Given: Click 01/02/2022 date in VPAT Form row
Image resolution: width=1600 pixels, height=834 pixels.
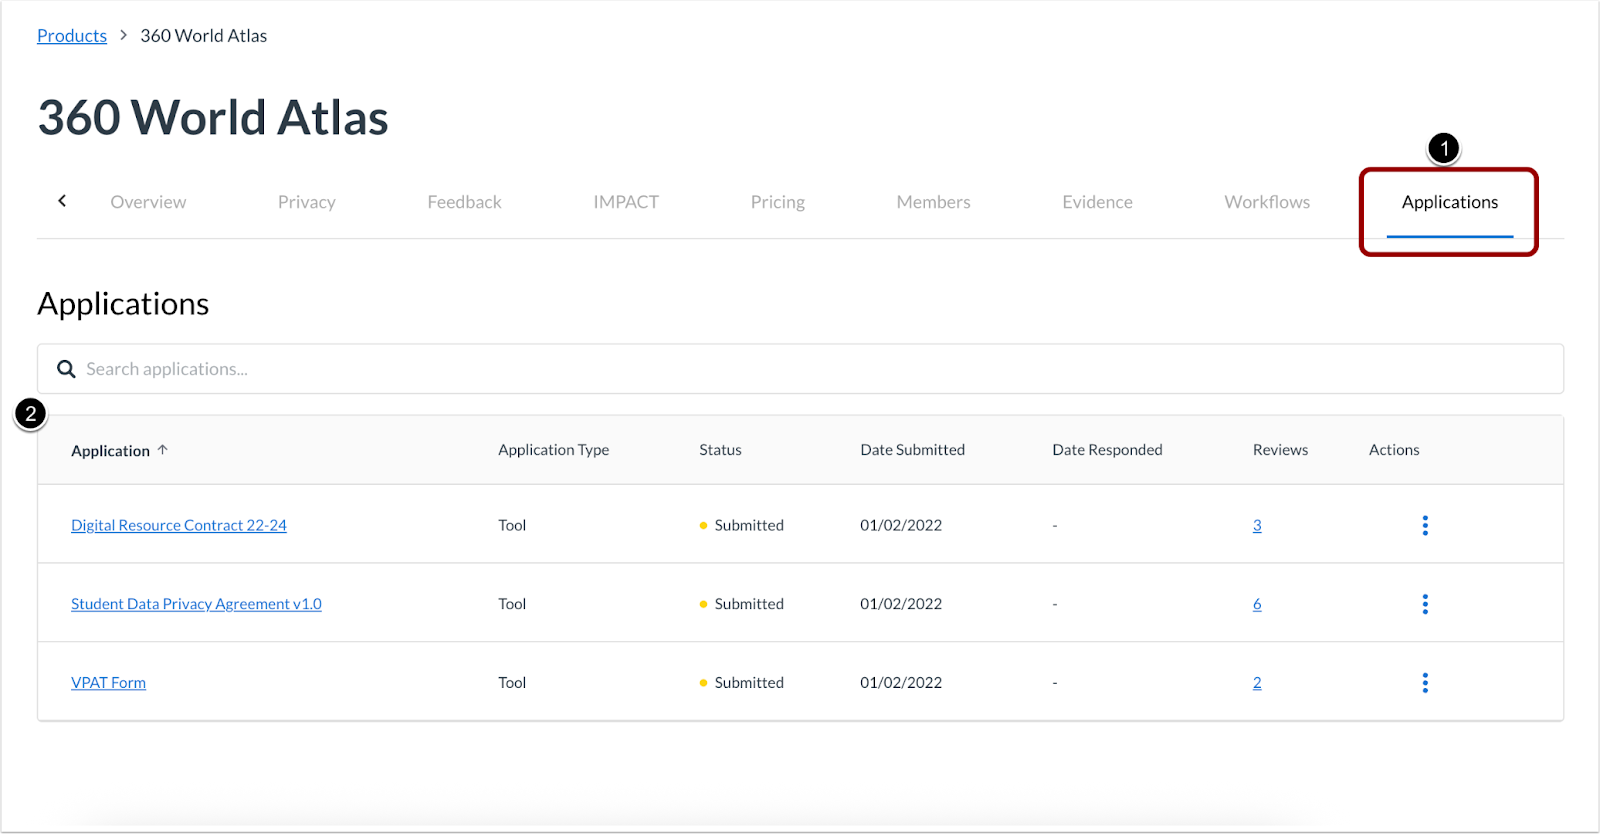Looking at the screenshot, I should pos(901,683).
